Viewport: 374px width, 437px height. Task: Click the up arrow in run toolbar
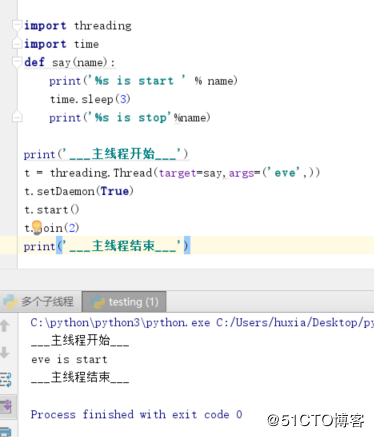tap(5, 326)
